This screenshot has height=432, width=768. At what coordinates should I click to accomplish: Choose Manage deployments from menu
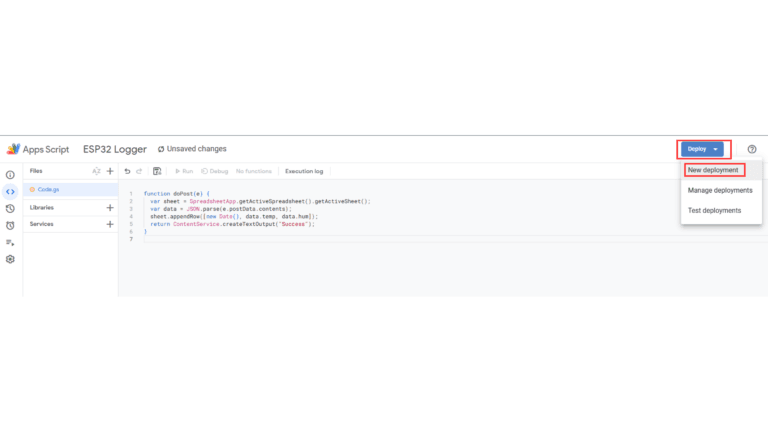(x=721, y=190)
